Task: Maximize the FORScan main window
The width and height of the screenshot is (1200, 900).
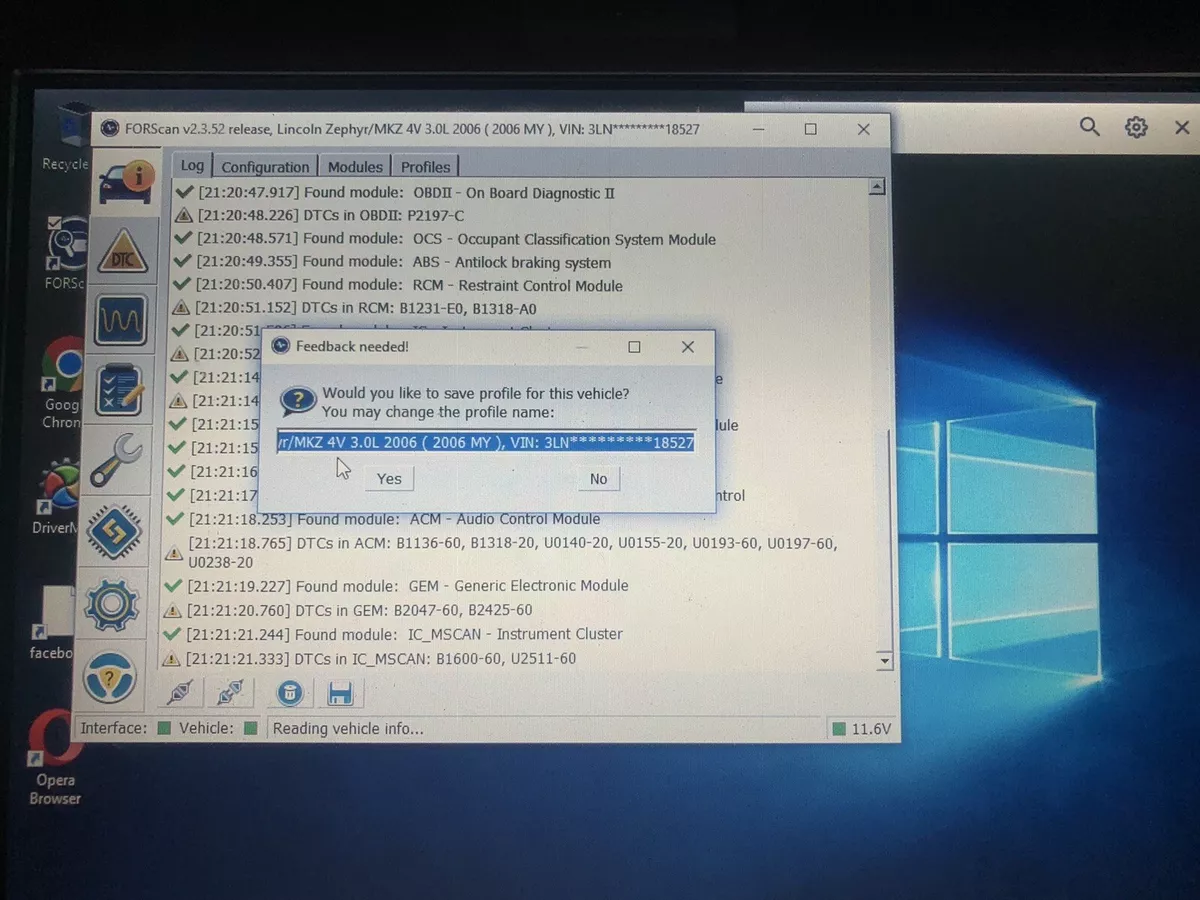Action: point(810,129)
